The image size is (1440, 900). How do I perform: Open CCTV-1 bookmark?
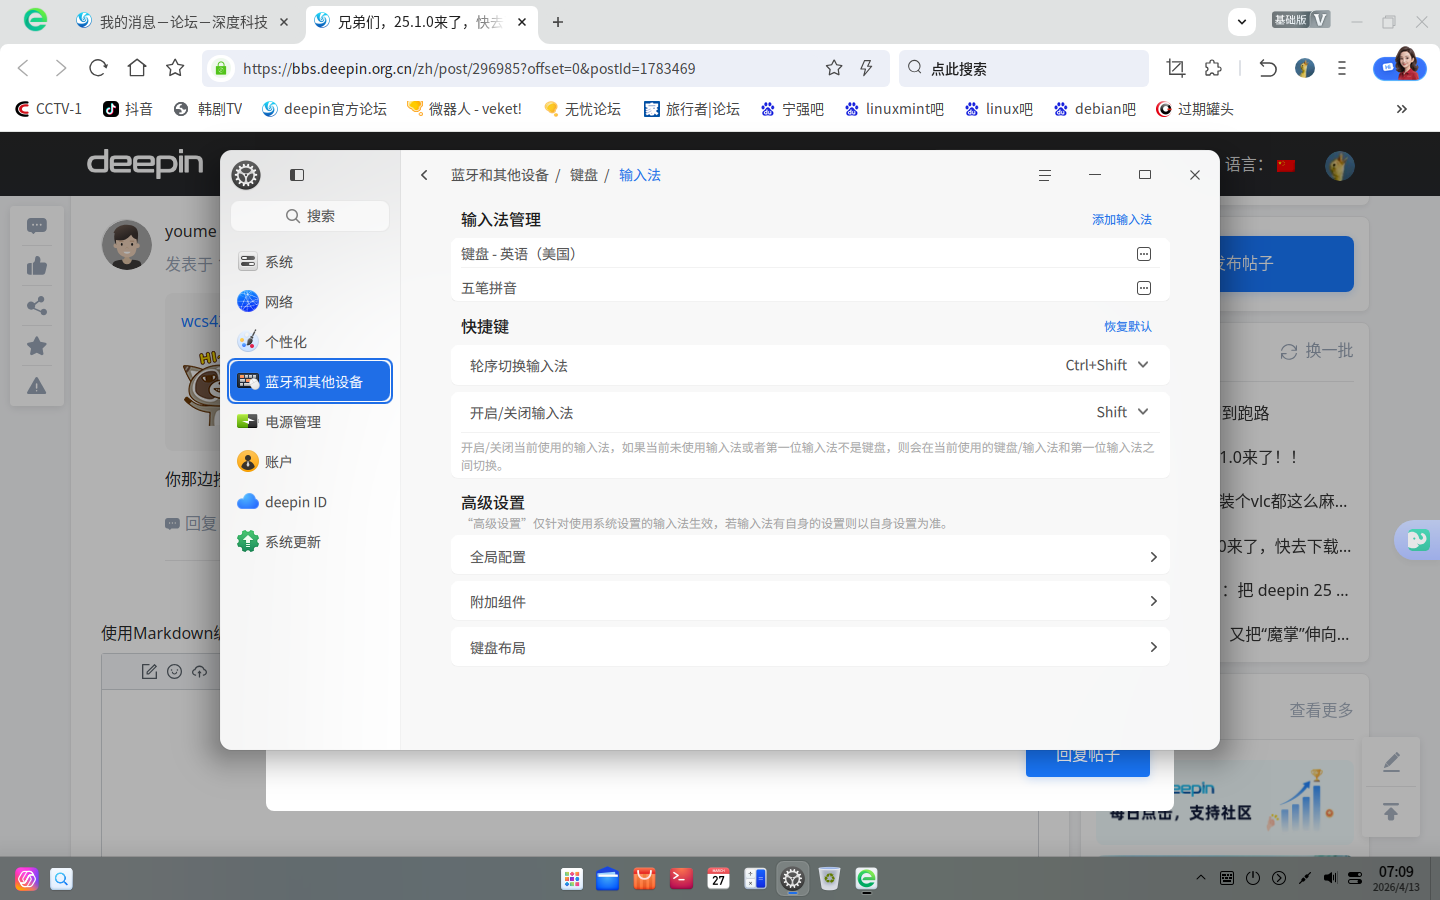coord(49,109)
